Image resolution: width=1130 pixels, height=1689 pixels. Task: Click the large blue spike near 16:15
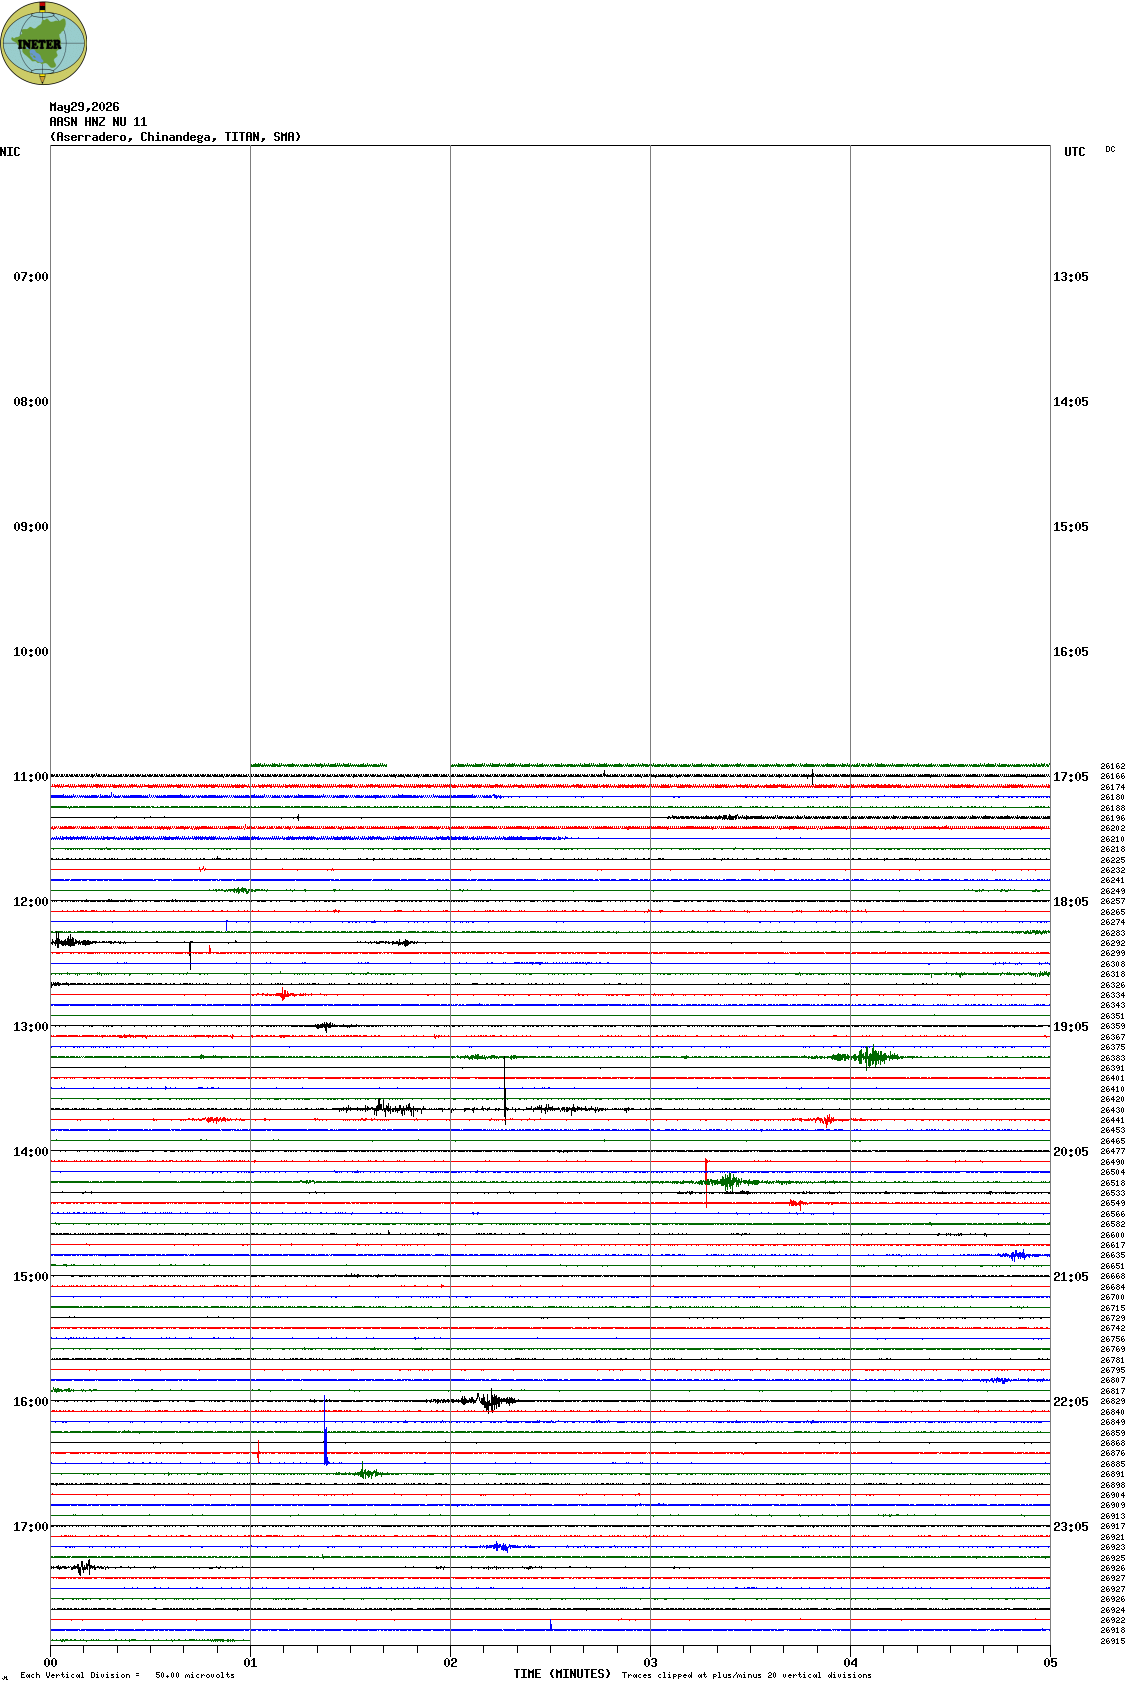325,1430
